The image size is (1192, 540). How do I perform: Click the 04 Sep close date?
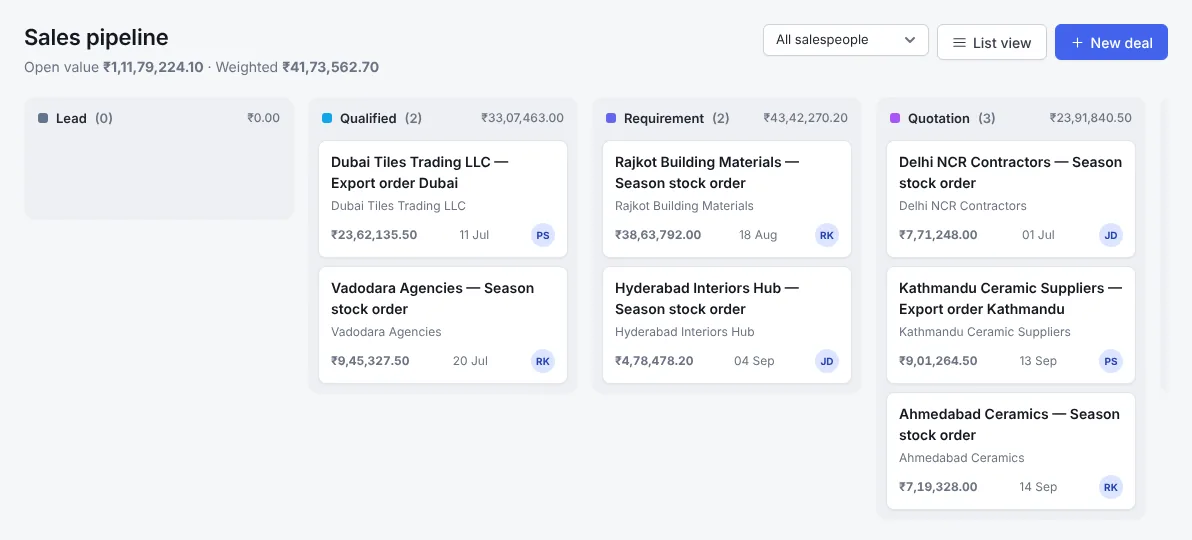click(754, 361)
